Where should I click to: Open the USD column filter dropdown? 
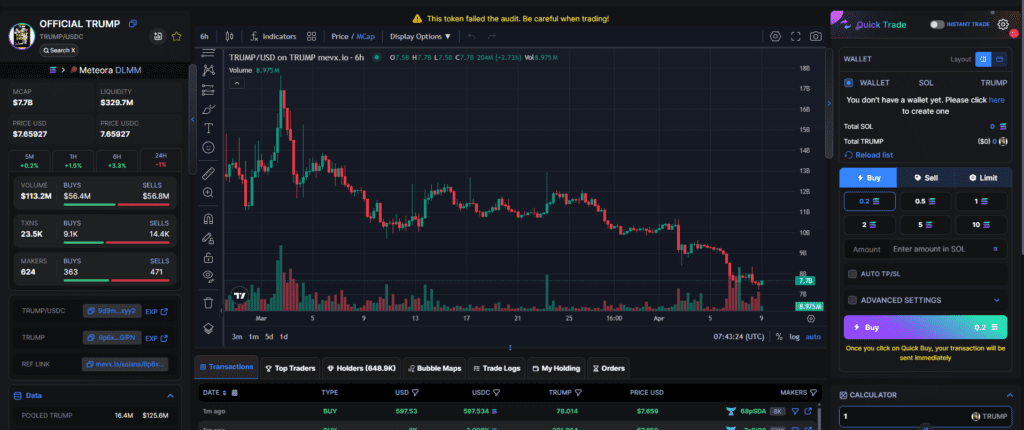(x=415, y=393)
